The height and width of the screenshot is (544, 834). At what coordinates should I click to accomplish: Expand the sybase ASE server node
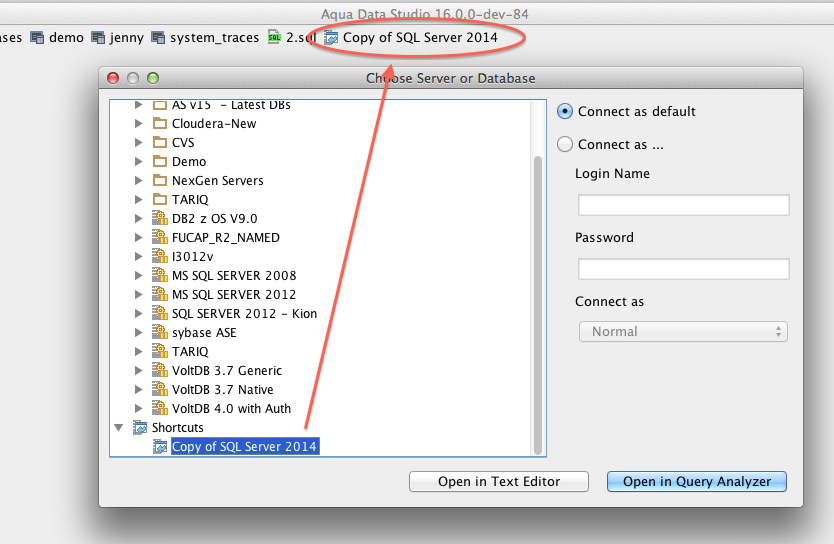(x=138, y=332)
